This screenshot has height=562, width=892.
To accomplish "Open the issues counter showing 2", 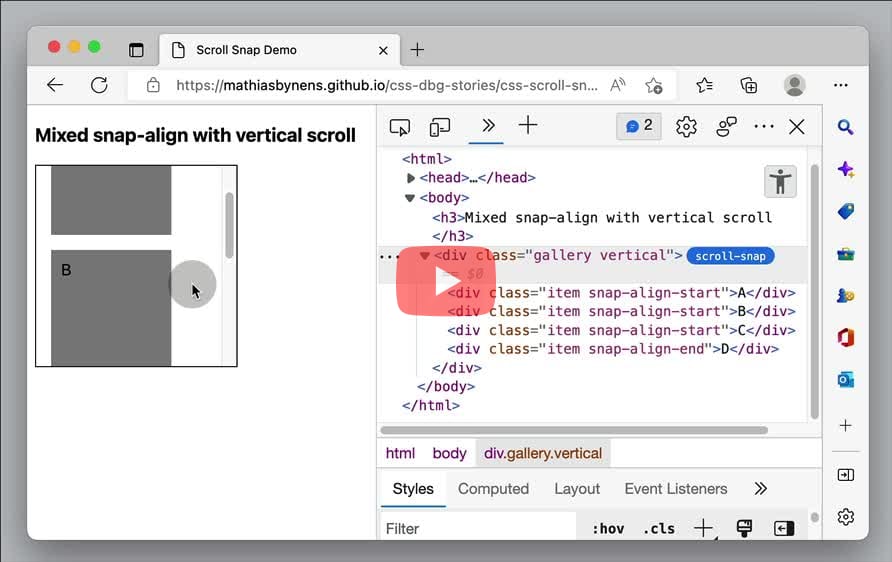I will [639, 126].
